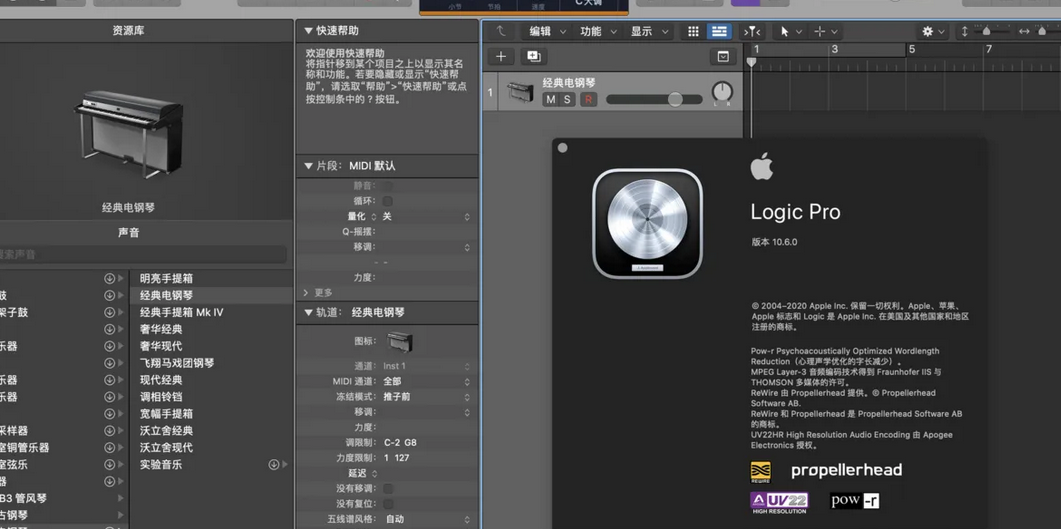This screenshot has width=1061, height=529.
Task: Open the 量化 关 dropdown
Action: 426,216
